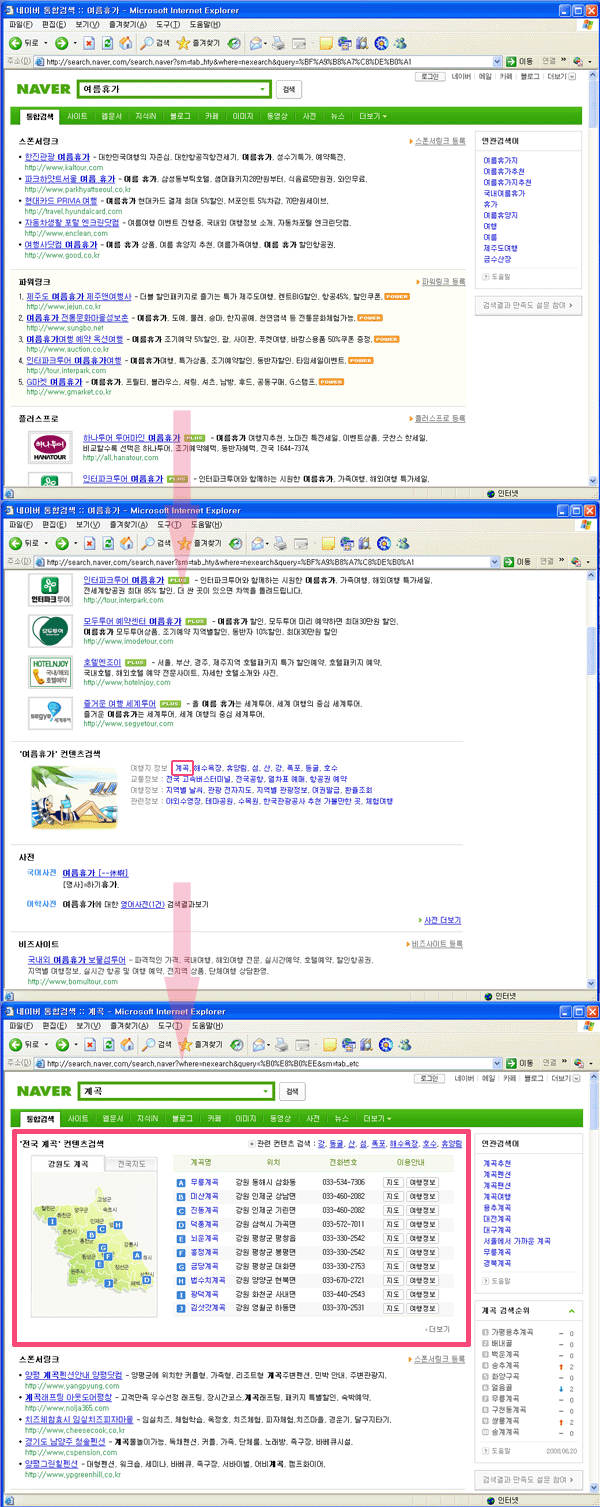Click Refresh icon in the 여름휴가 컨텐츠검색 window
The image size is (600, 1507).
click(x=108, y=544)
